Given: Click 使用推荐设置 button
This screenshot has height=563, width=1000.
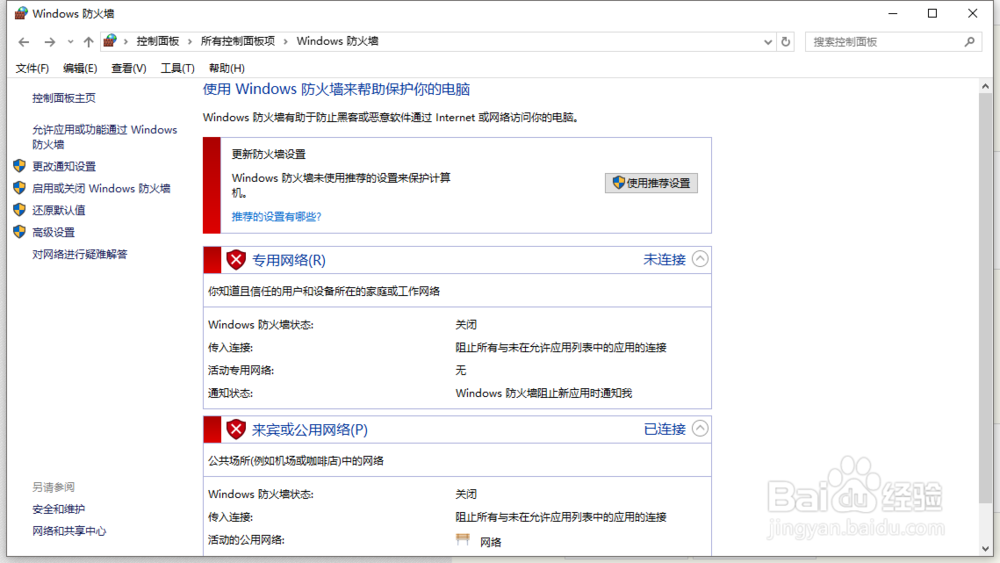Looking at the screenshot, I should (x=651, y=183).
